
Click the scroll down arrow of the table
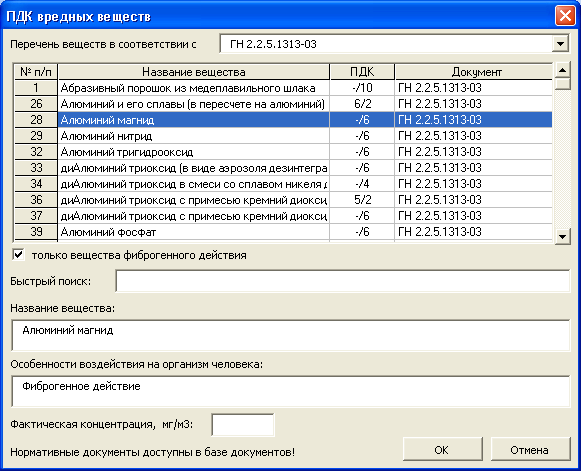click(562, 236)
